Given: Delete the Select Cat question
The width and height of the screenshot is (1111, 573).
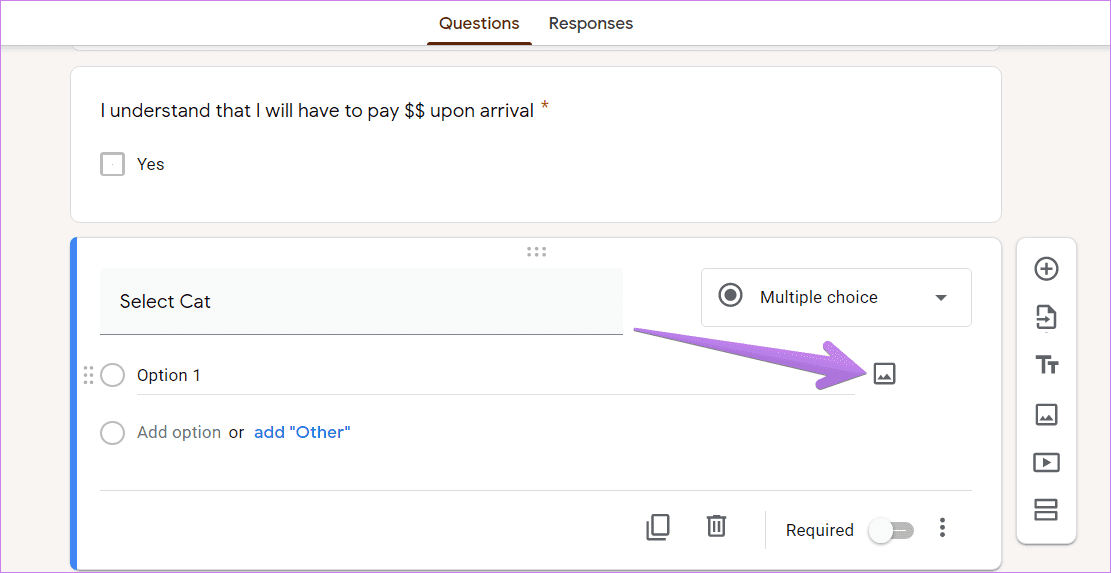Looking at the screenshot, I should (x=716, y=526).
